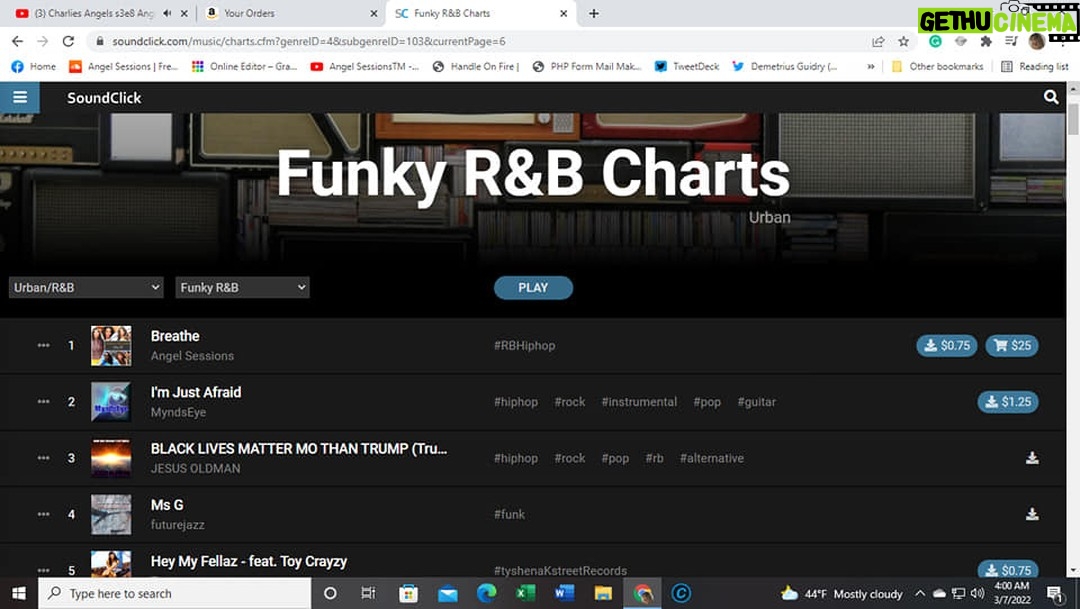The height and width of the screenshot is (609, 1080).
Task: Click the page vertical scrollbar thumb
Action: pyautogui.click(x=1072, y=117)
